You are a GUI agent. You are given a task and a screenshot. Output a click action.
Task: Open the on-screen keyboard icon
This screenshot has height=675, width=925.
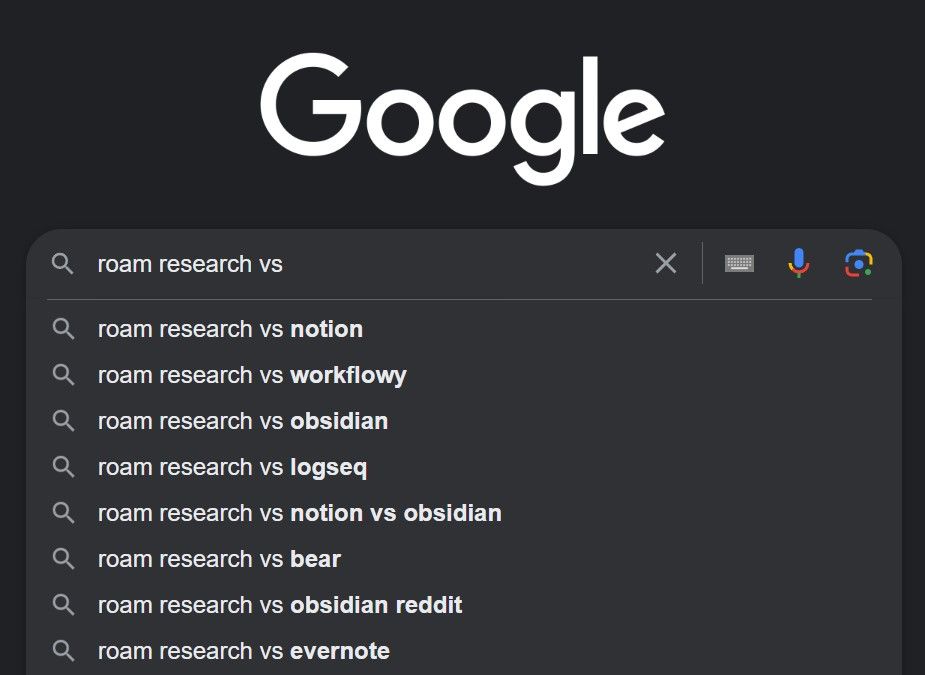(x=739, y=262)
